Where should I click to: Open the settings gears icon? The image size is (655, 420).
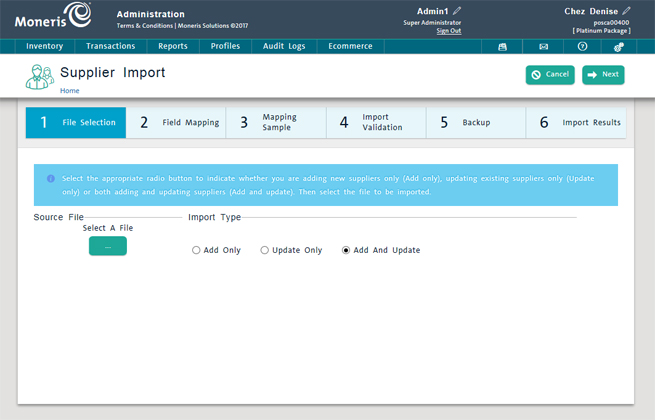pos(619,46)
